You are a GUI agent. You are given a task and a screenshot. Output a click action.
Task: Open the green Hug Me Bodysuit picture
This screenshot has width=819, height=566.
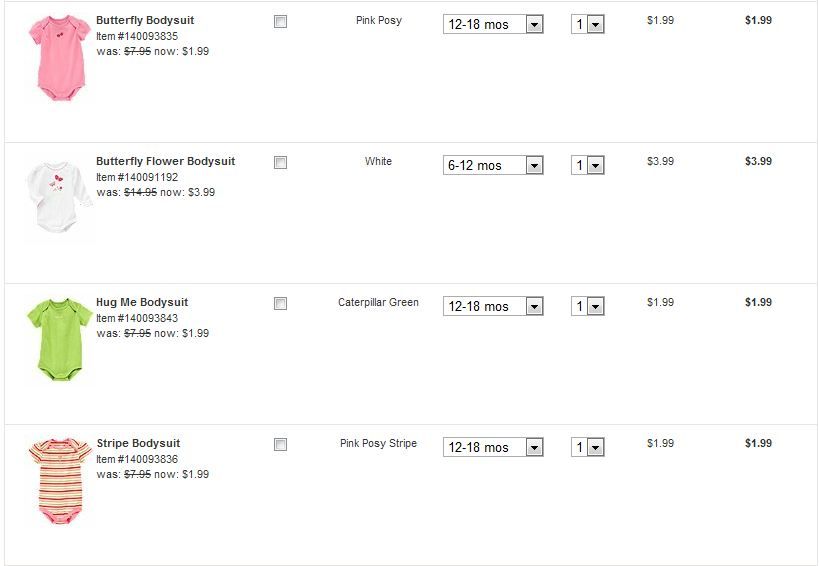point(57,338)
